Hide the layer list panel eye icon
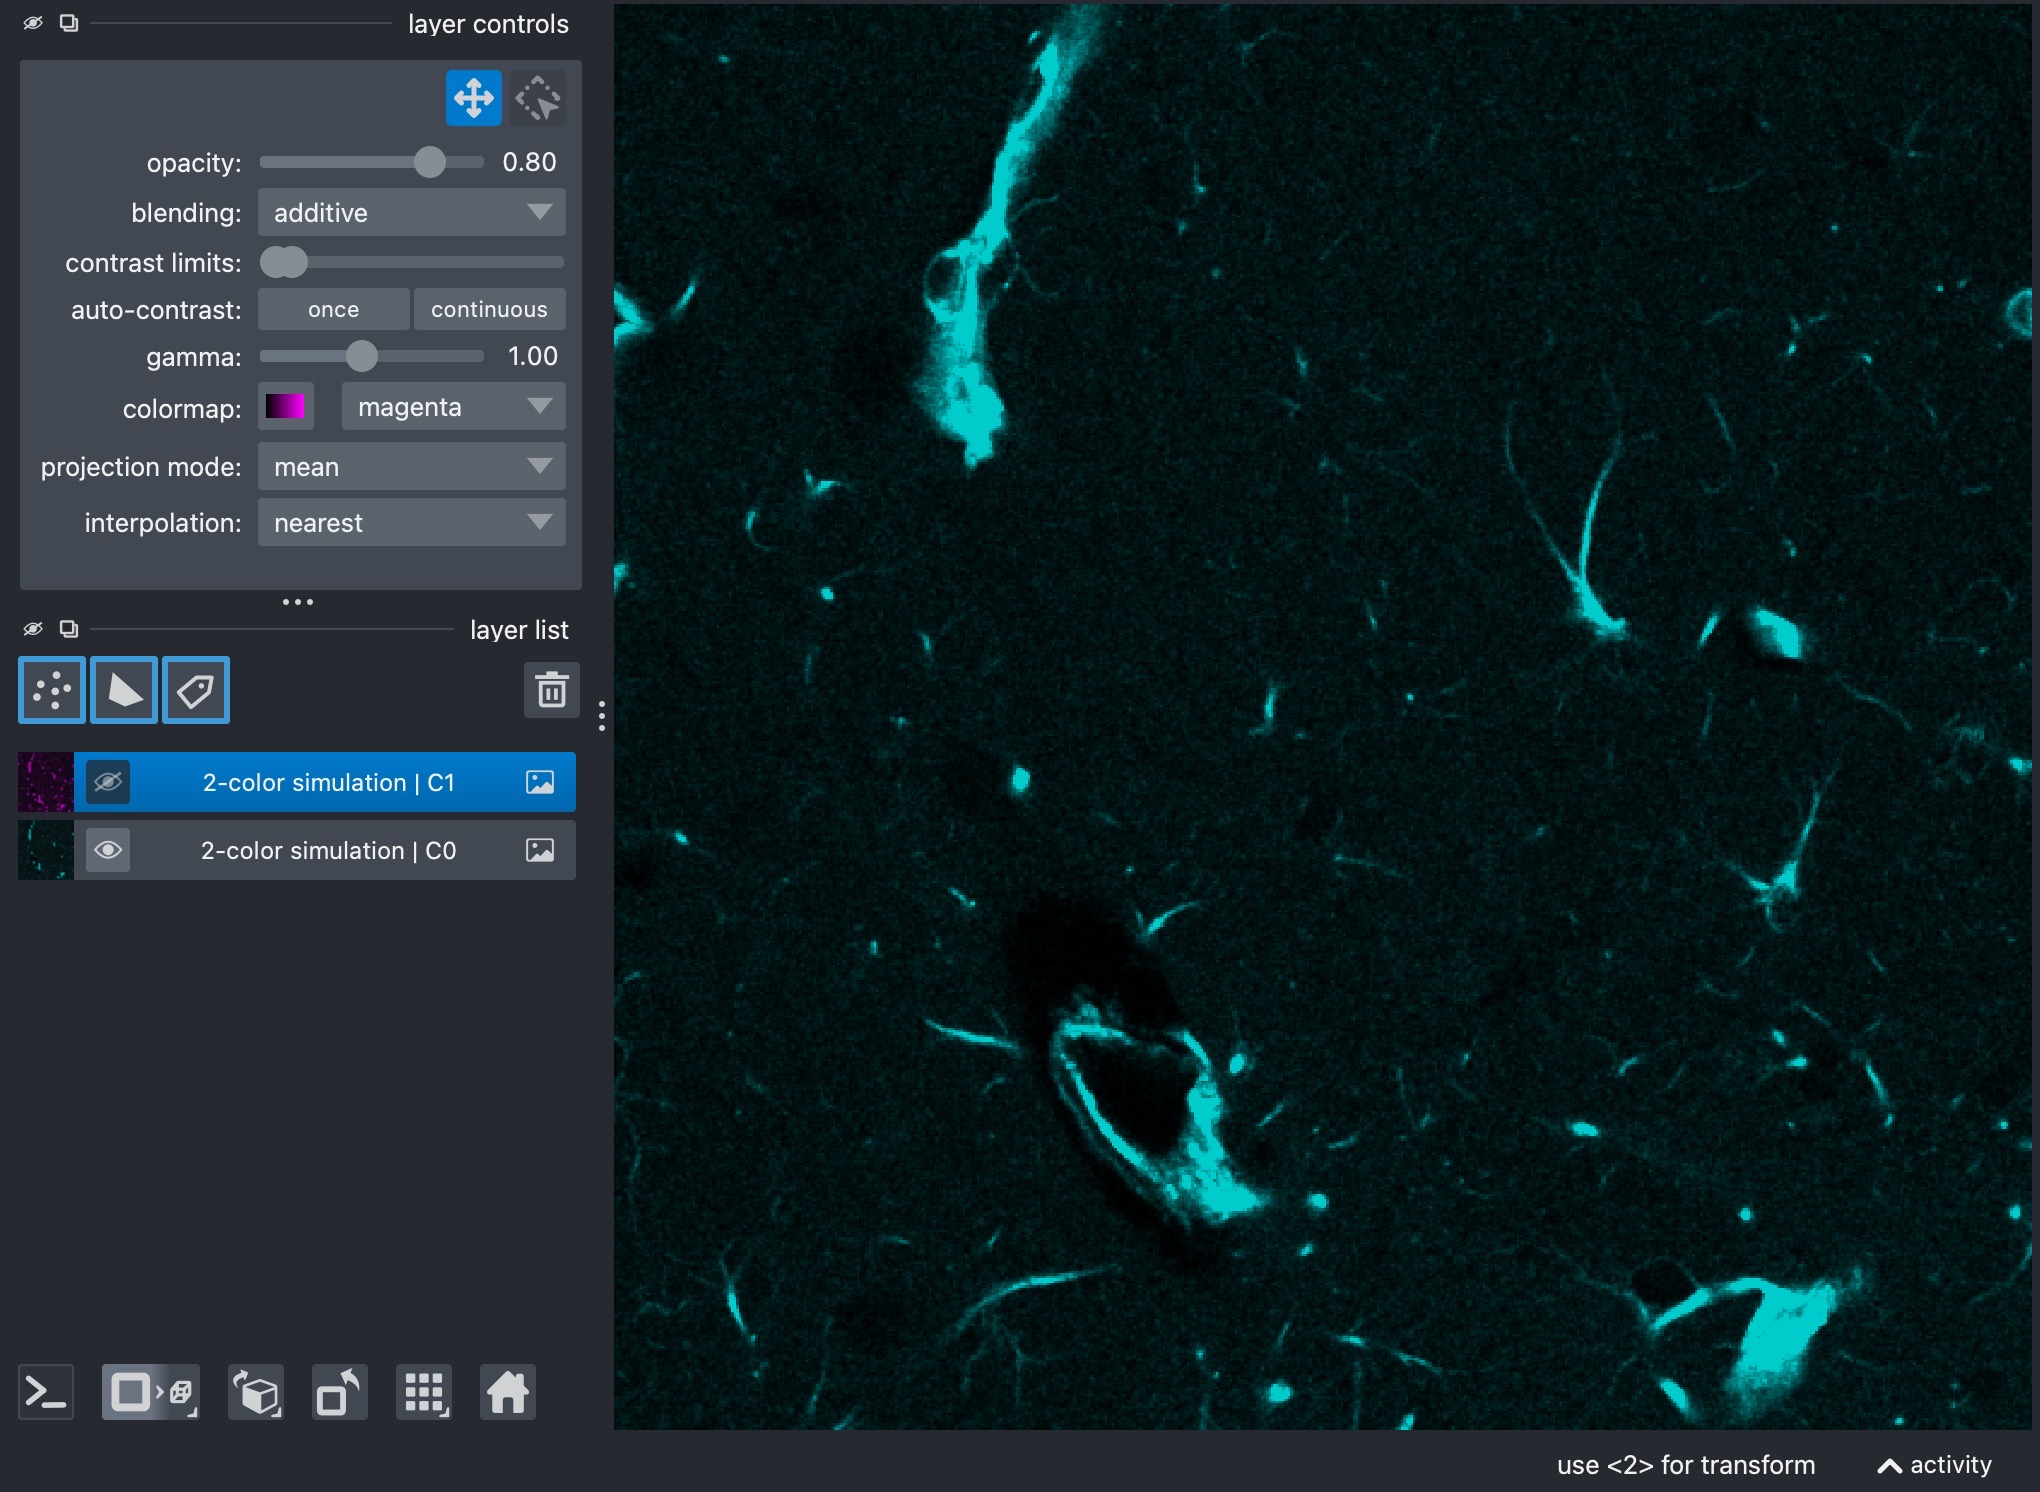 [x=33, y=629]
